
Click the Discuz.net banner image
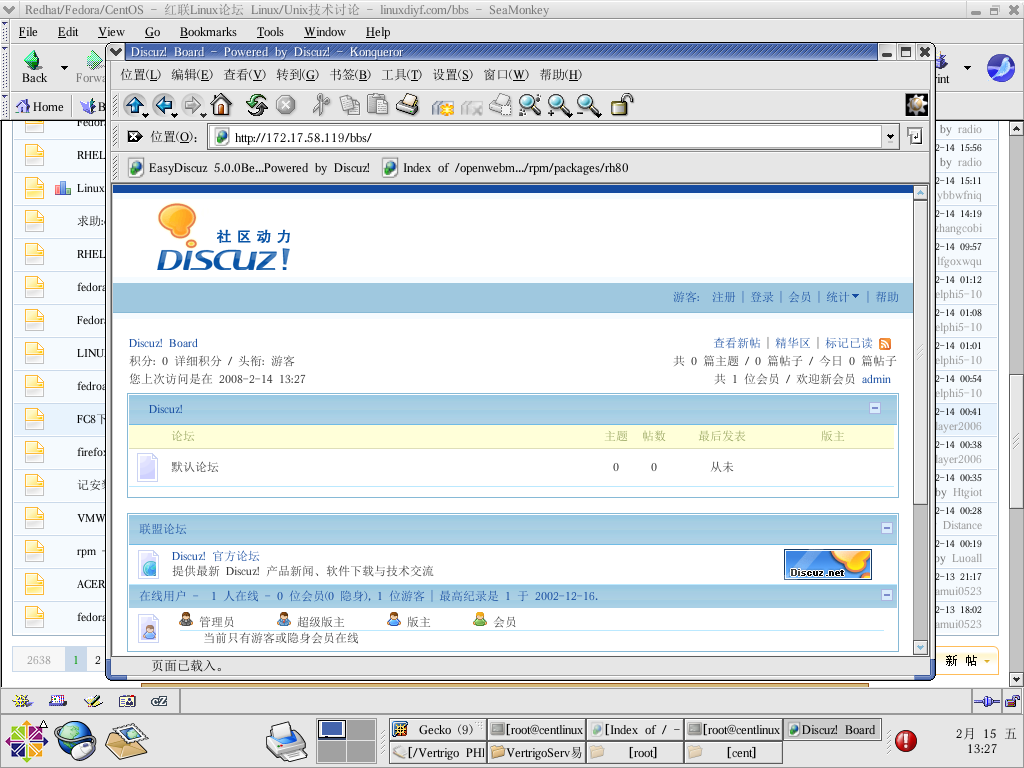tap(827, 564)
